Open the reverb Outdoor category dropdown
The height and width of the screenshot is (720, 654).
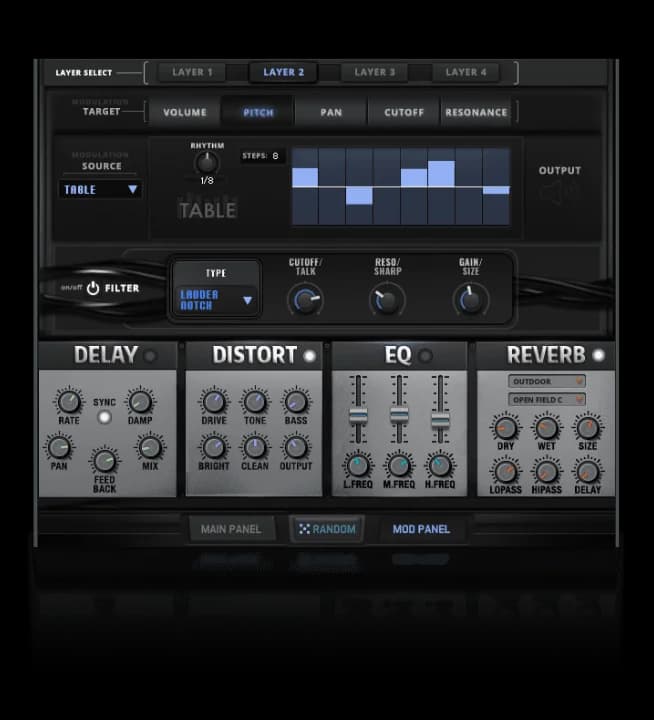point(546,381)
